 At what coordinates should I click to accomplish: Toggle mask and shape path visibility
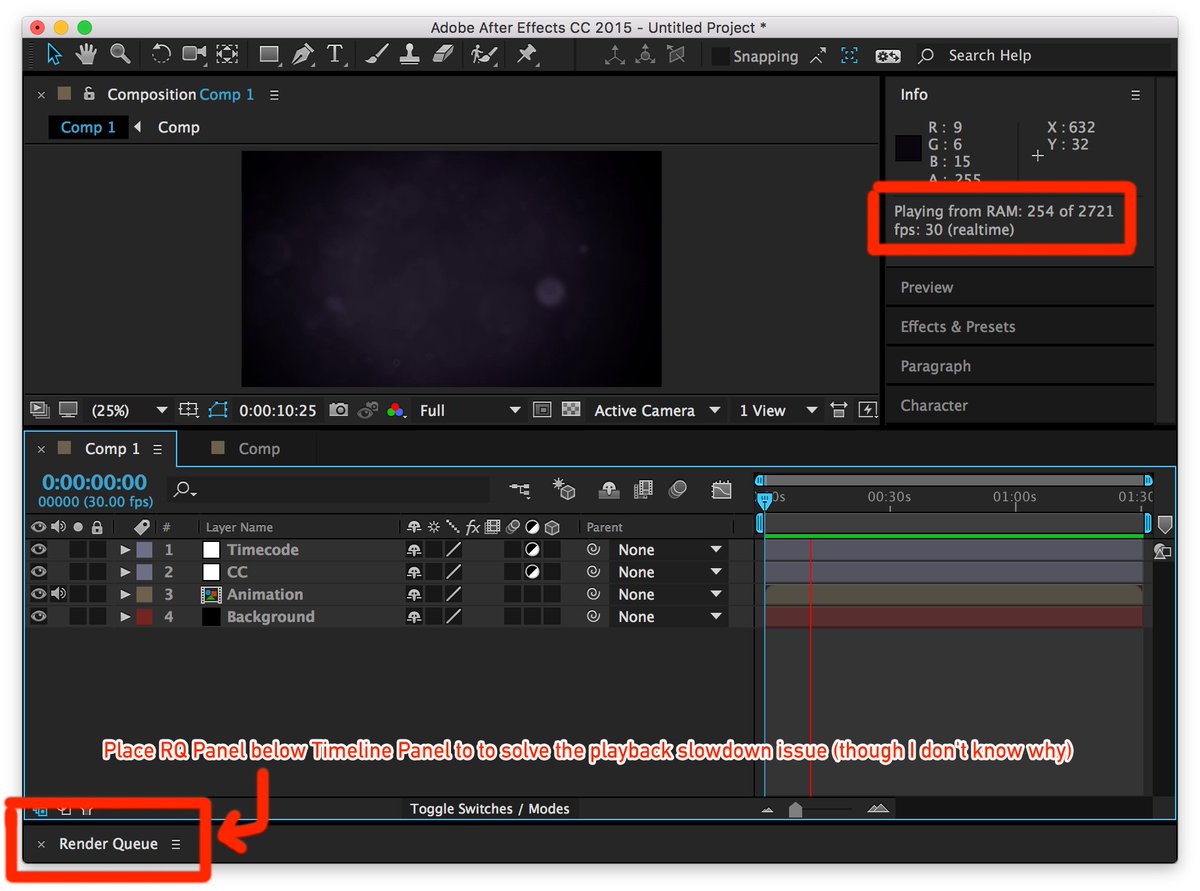[218, 410]
